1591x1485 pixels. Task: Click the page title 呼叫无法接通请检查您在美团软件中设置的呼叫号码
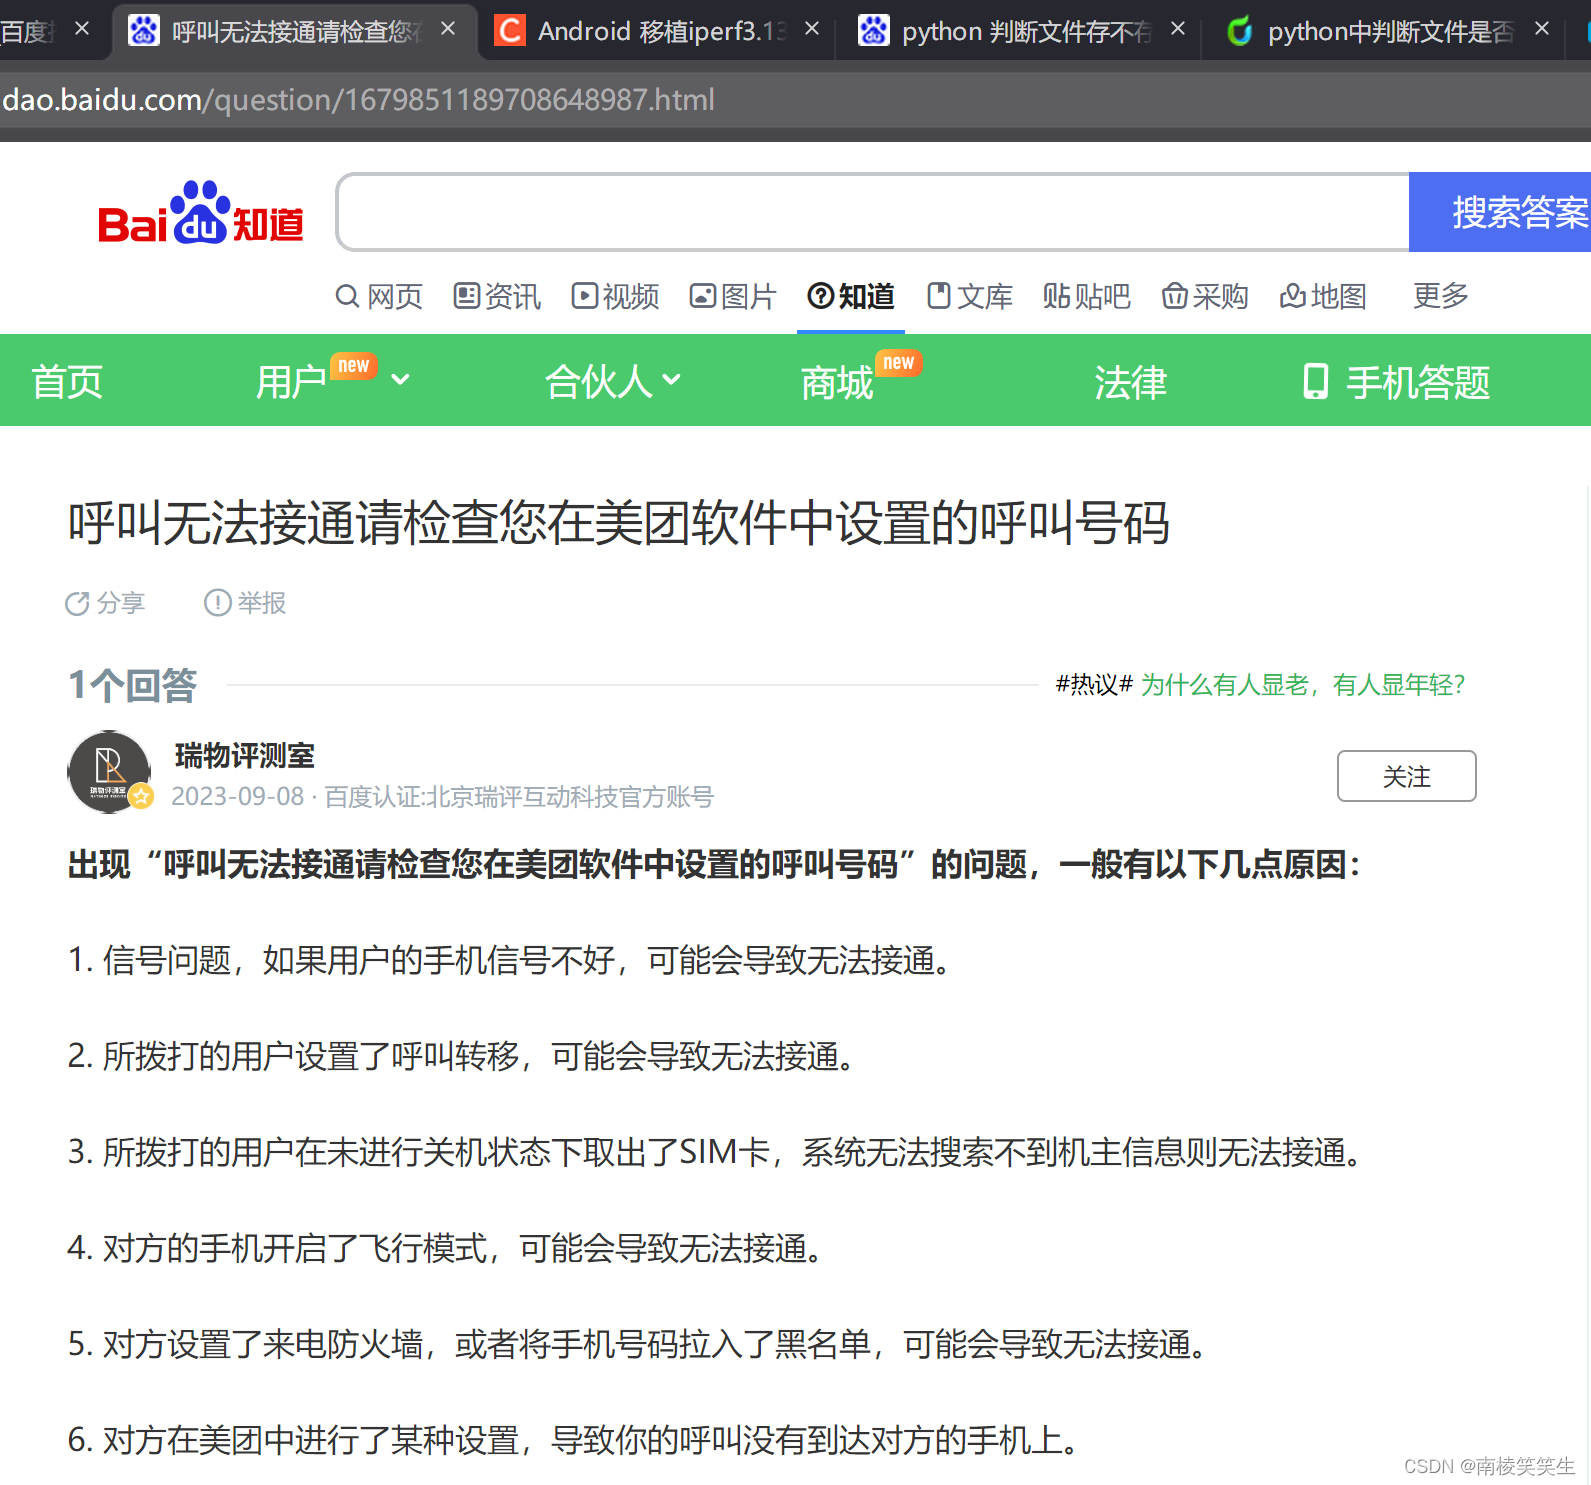point(619,523)
